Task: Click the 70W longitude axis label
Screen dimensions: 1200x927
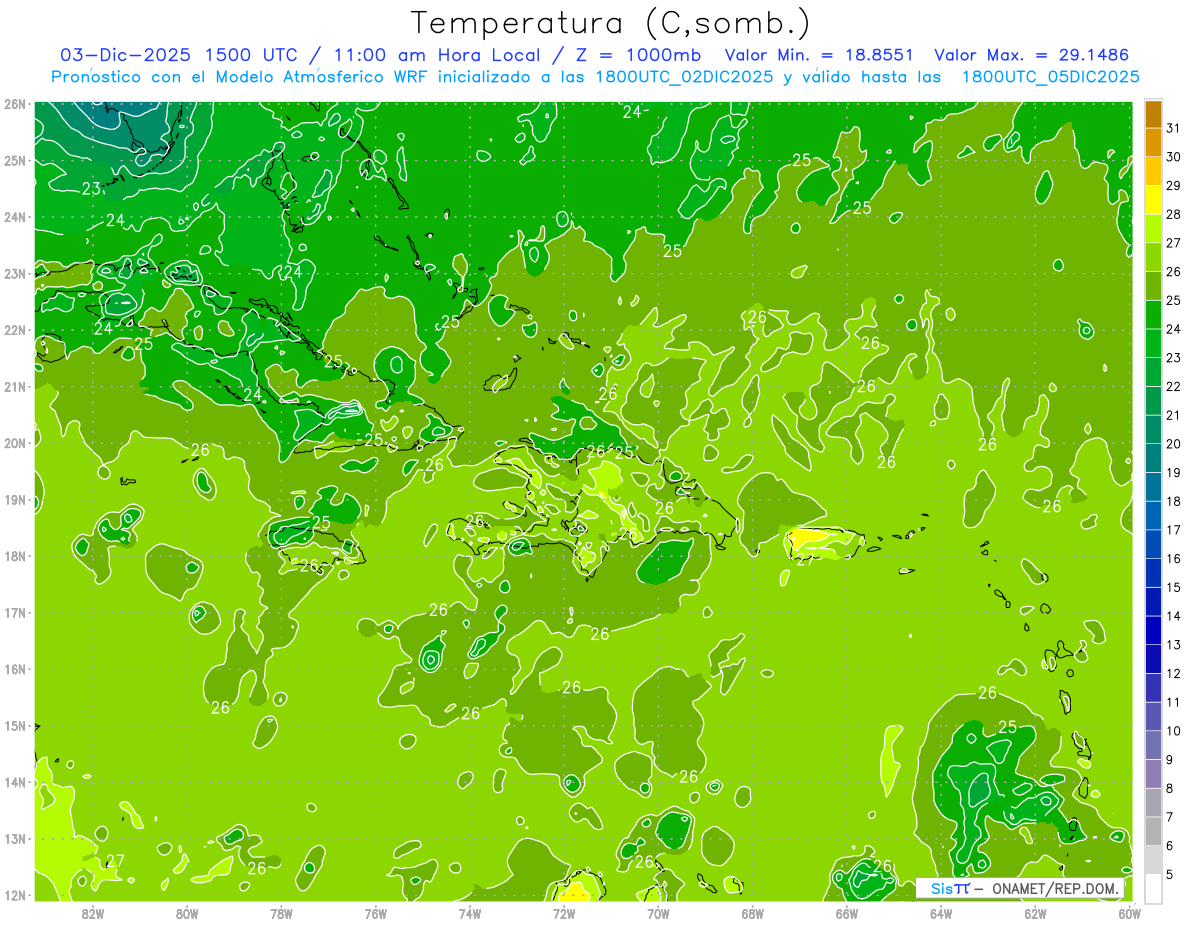Action: 658,913
